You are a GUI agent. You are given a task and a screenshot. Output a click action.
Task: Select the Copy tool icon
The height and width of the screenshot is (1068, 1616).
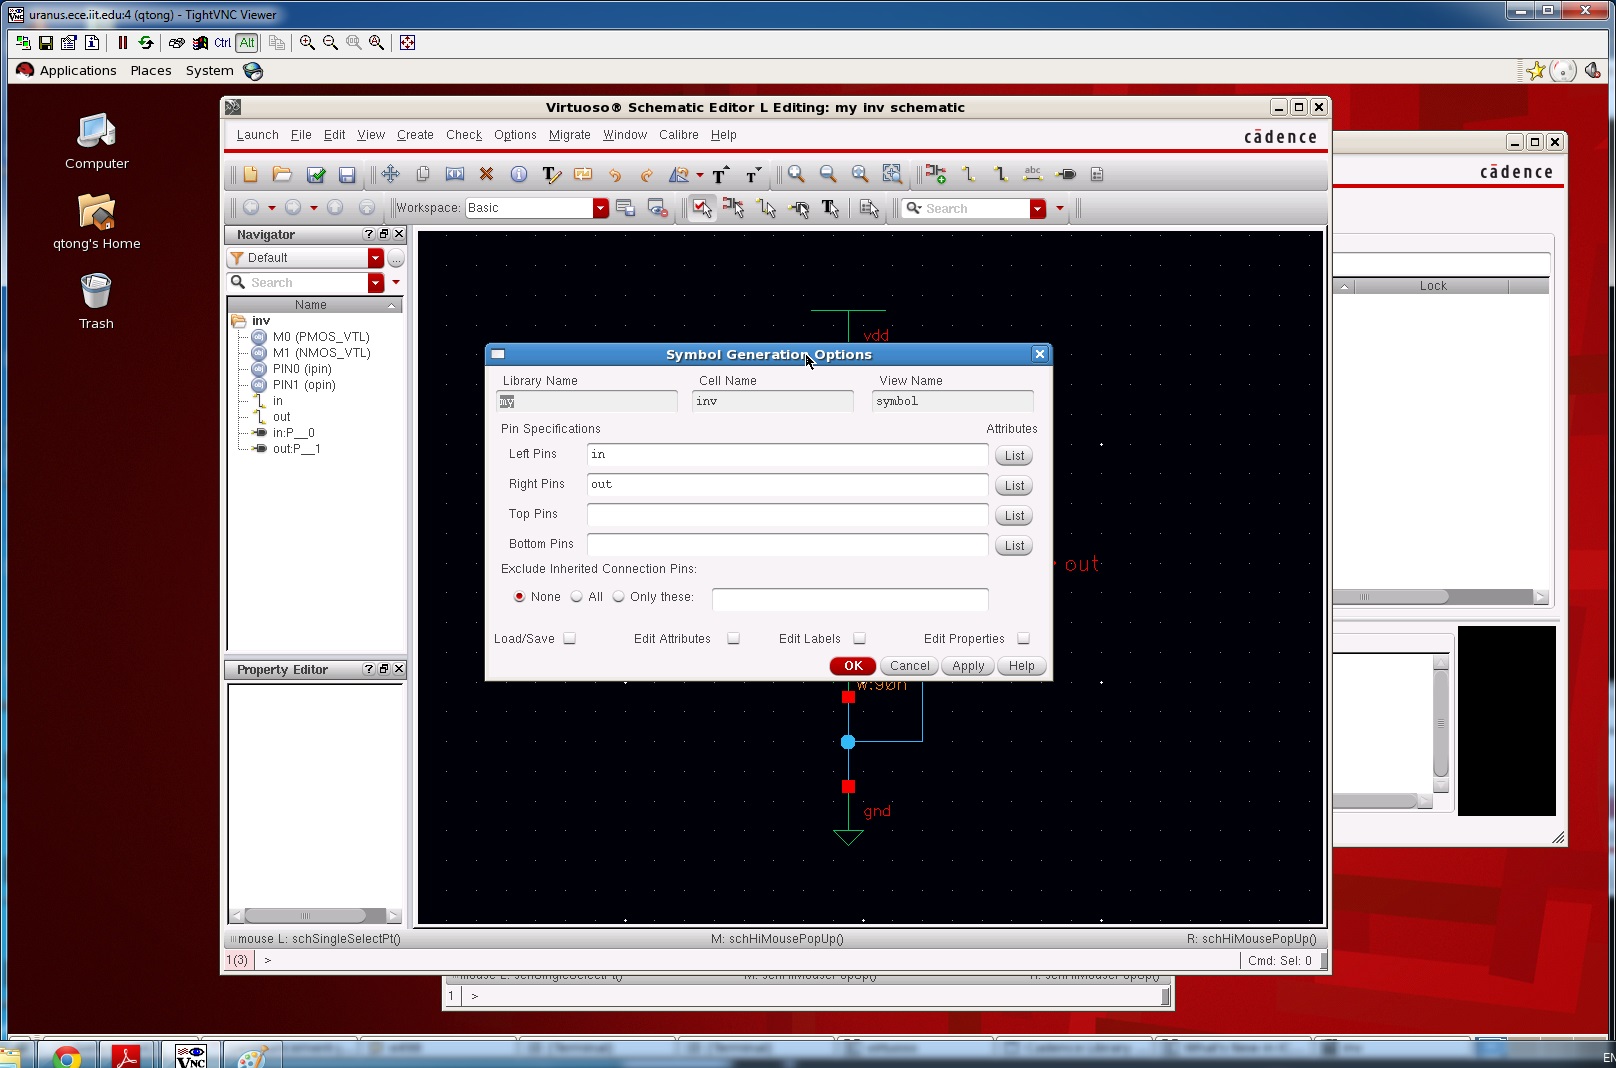click(x=422, y=174)
